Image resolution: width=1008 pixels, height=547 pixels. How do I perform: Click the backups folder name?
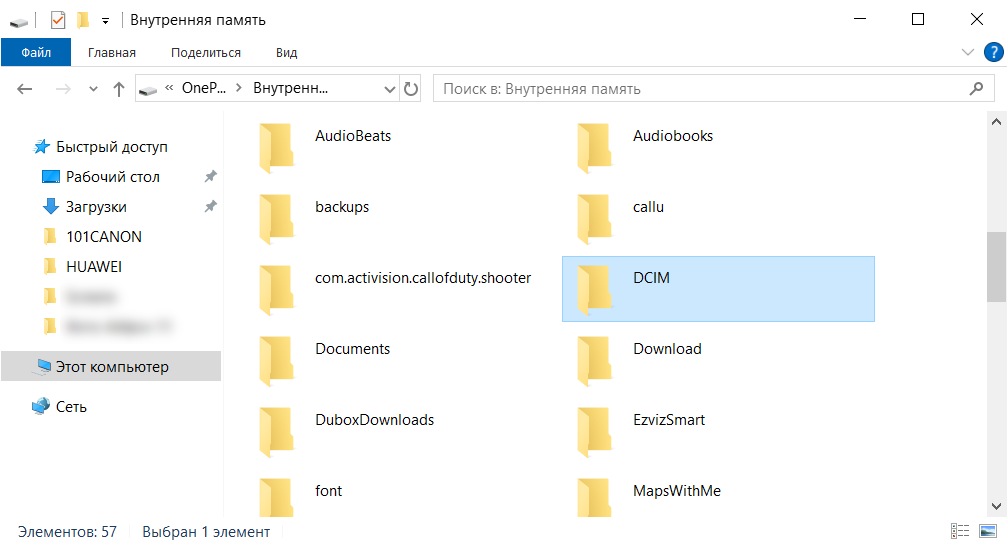(x=342, y=207)
